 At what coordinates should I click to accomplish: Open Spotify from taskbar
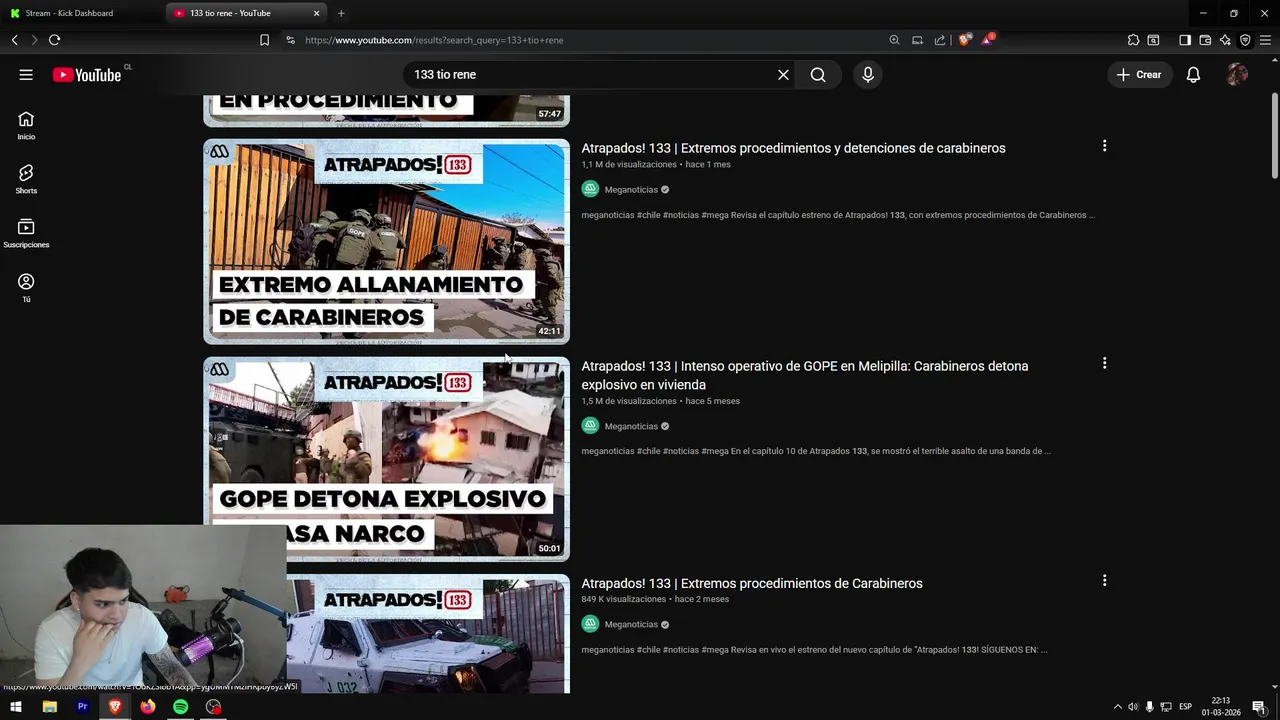(x=180, y=707)
